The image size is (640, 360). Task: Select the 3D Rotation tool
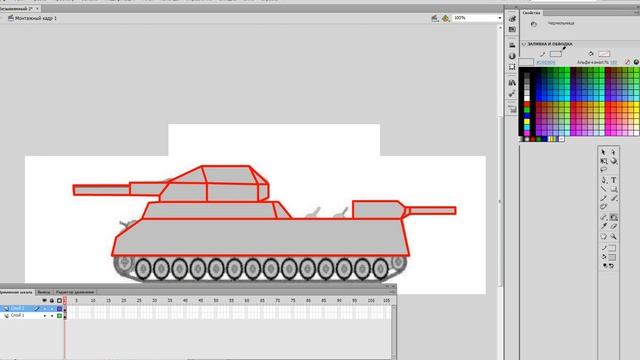(x=613, y=161)
